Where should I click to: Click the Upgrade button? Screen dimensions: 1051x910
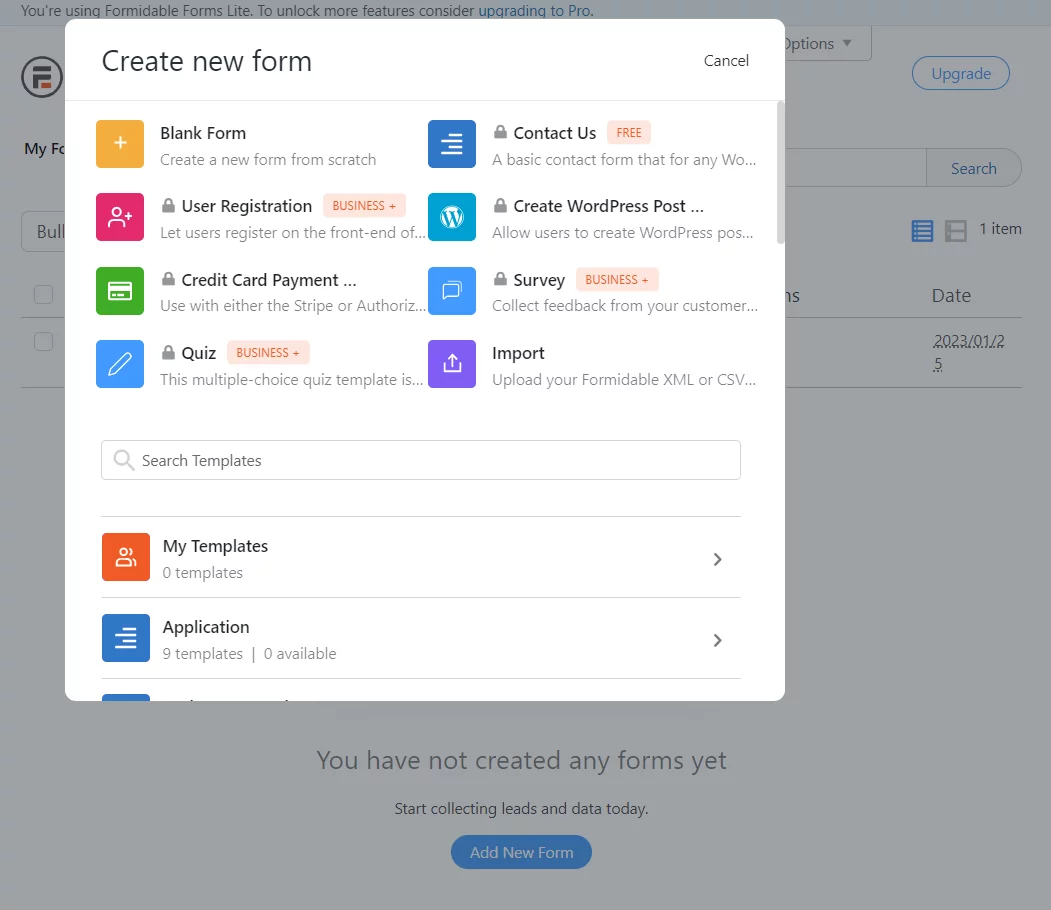point(961,73)
